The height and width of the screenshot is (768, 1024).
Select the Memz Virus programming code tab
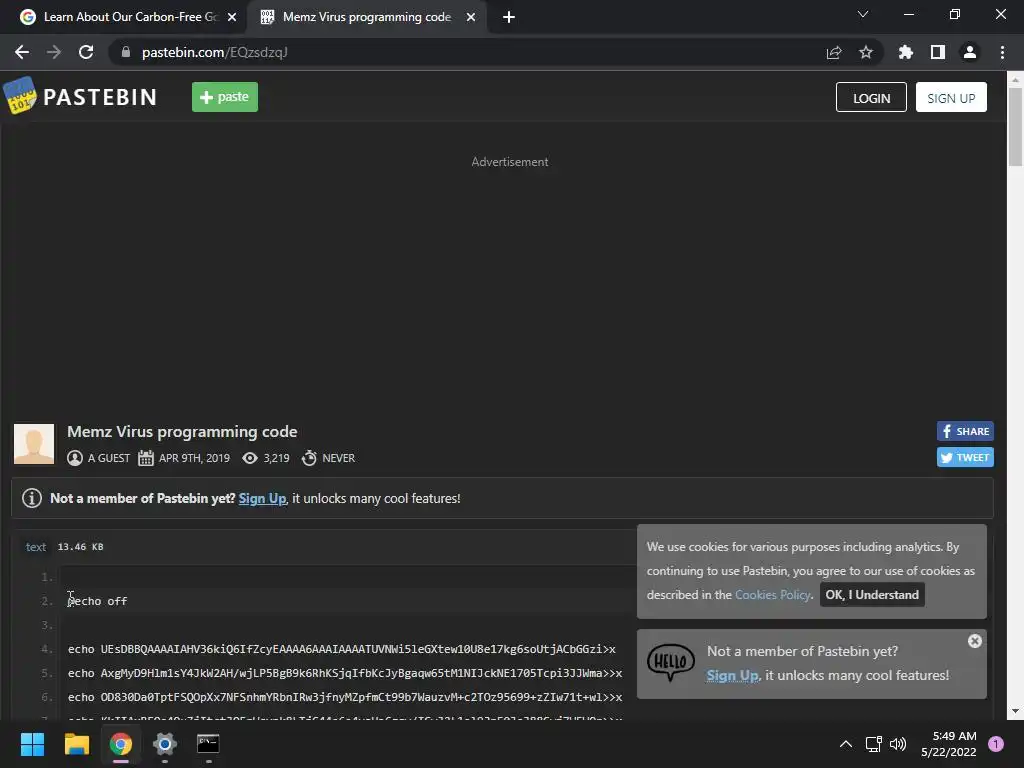click(x=366, y=17)
